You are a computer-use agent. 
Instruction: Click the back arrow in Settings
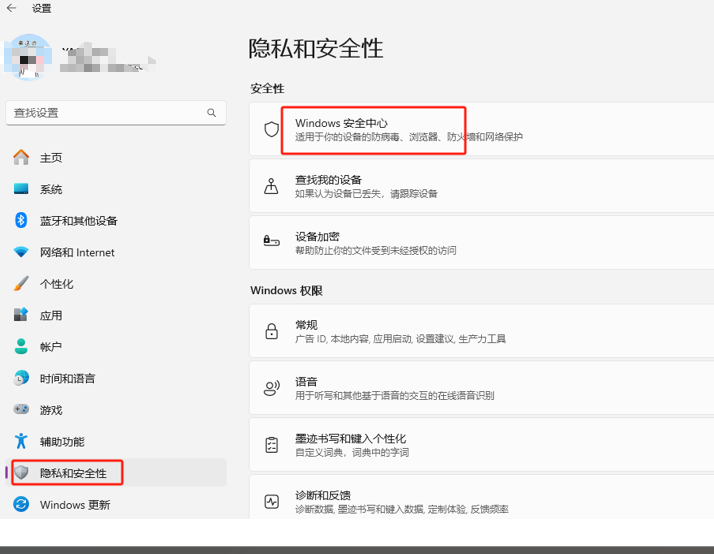(x=11, y=8)
